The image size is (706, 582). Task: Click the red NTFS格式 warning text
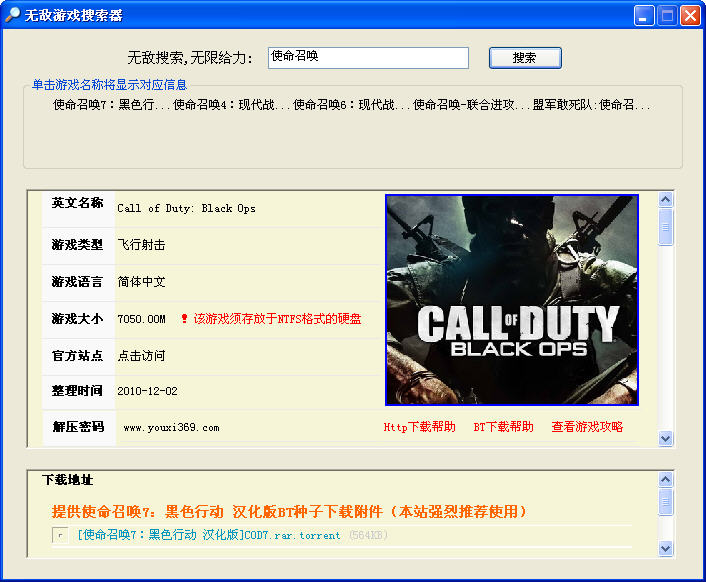(277, 319)
